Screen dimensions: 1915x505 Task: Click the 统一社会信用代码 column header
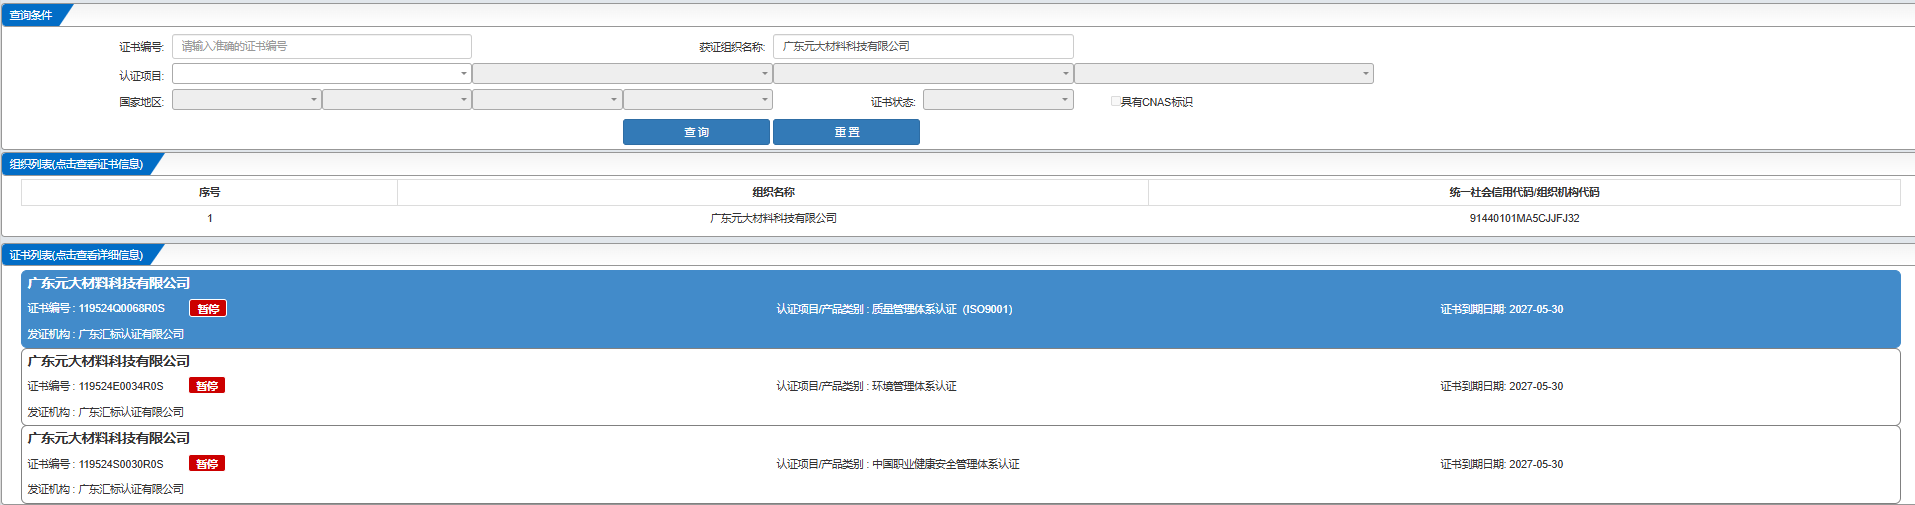(1524, 192)
